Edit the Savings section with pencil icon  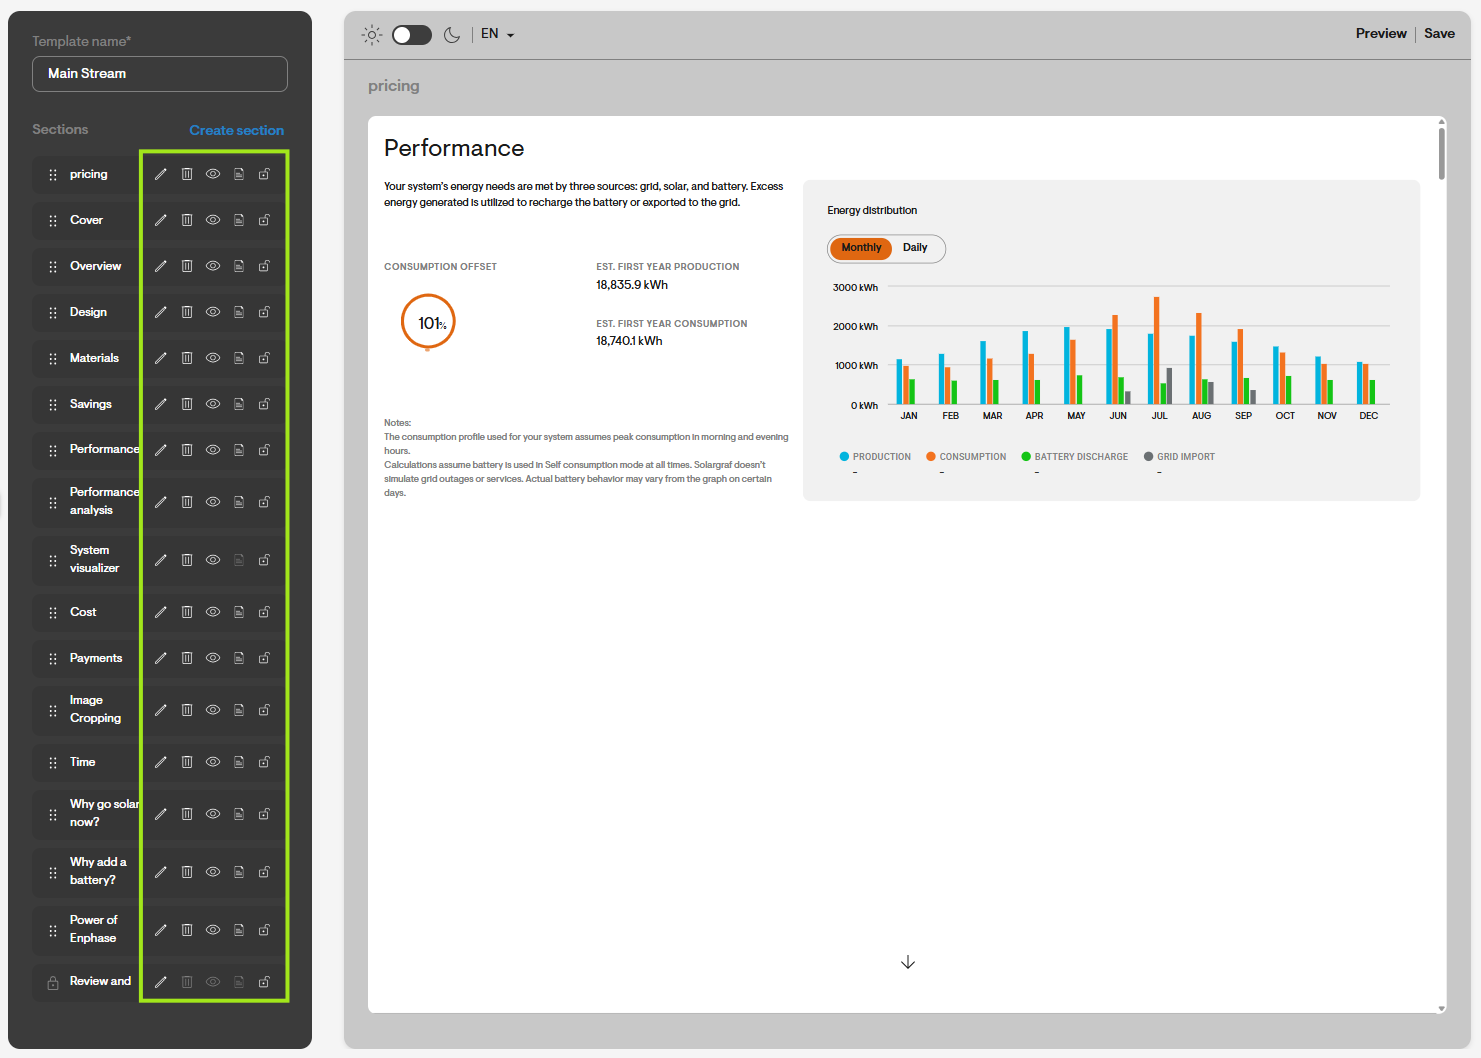click(160, 404)
